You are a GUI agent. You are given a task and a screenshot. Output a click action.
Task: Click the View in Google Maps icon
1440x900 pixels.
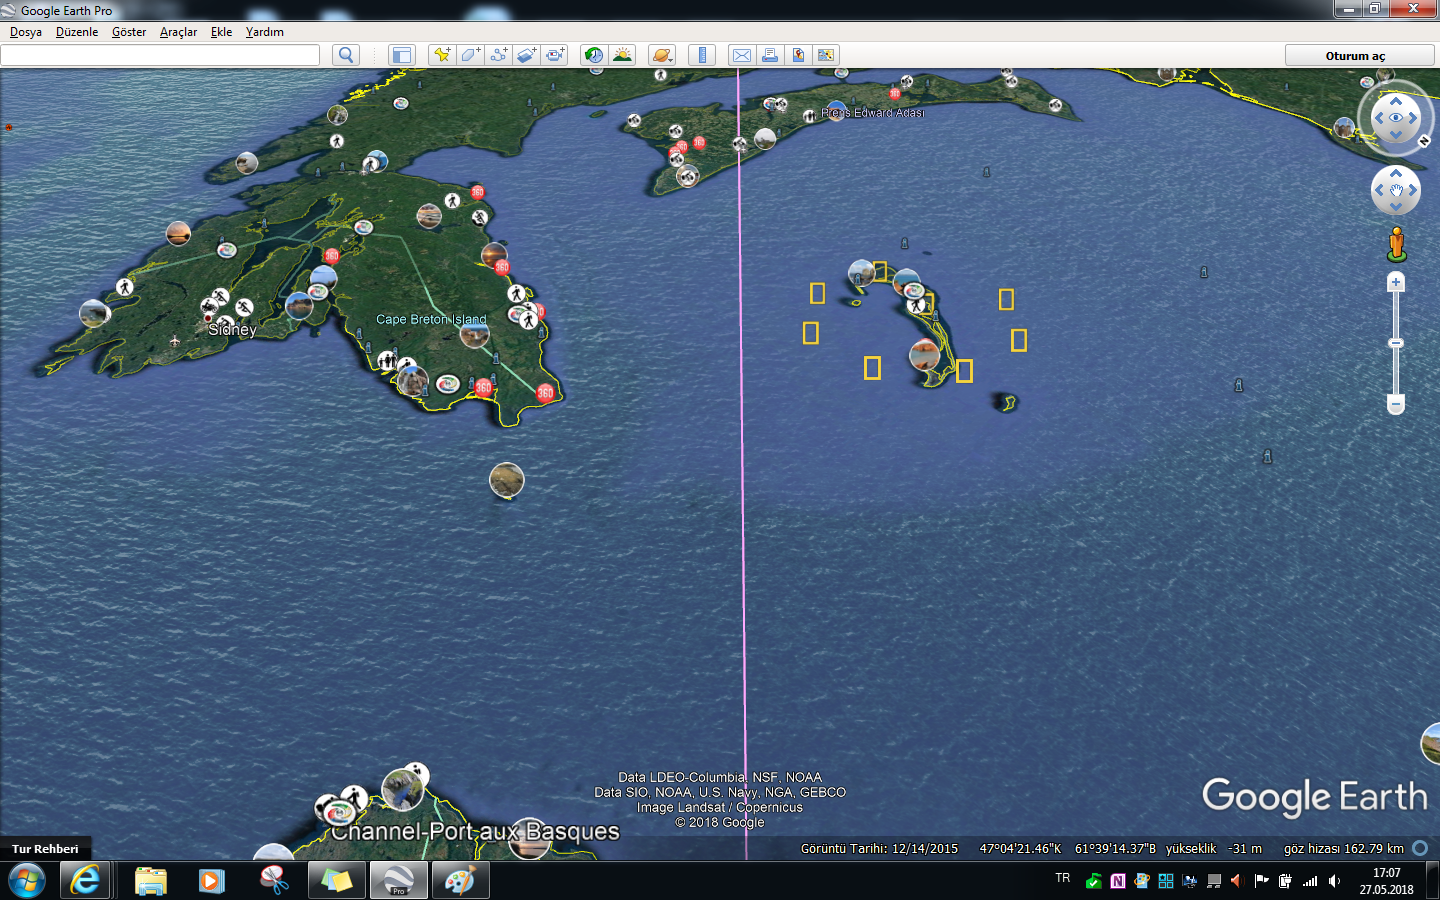pyautogui.click(x=798, y=55)
